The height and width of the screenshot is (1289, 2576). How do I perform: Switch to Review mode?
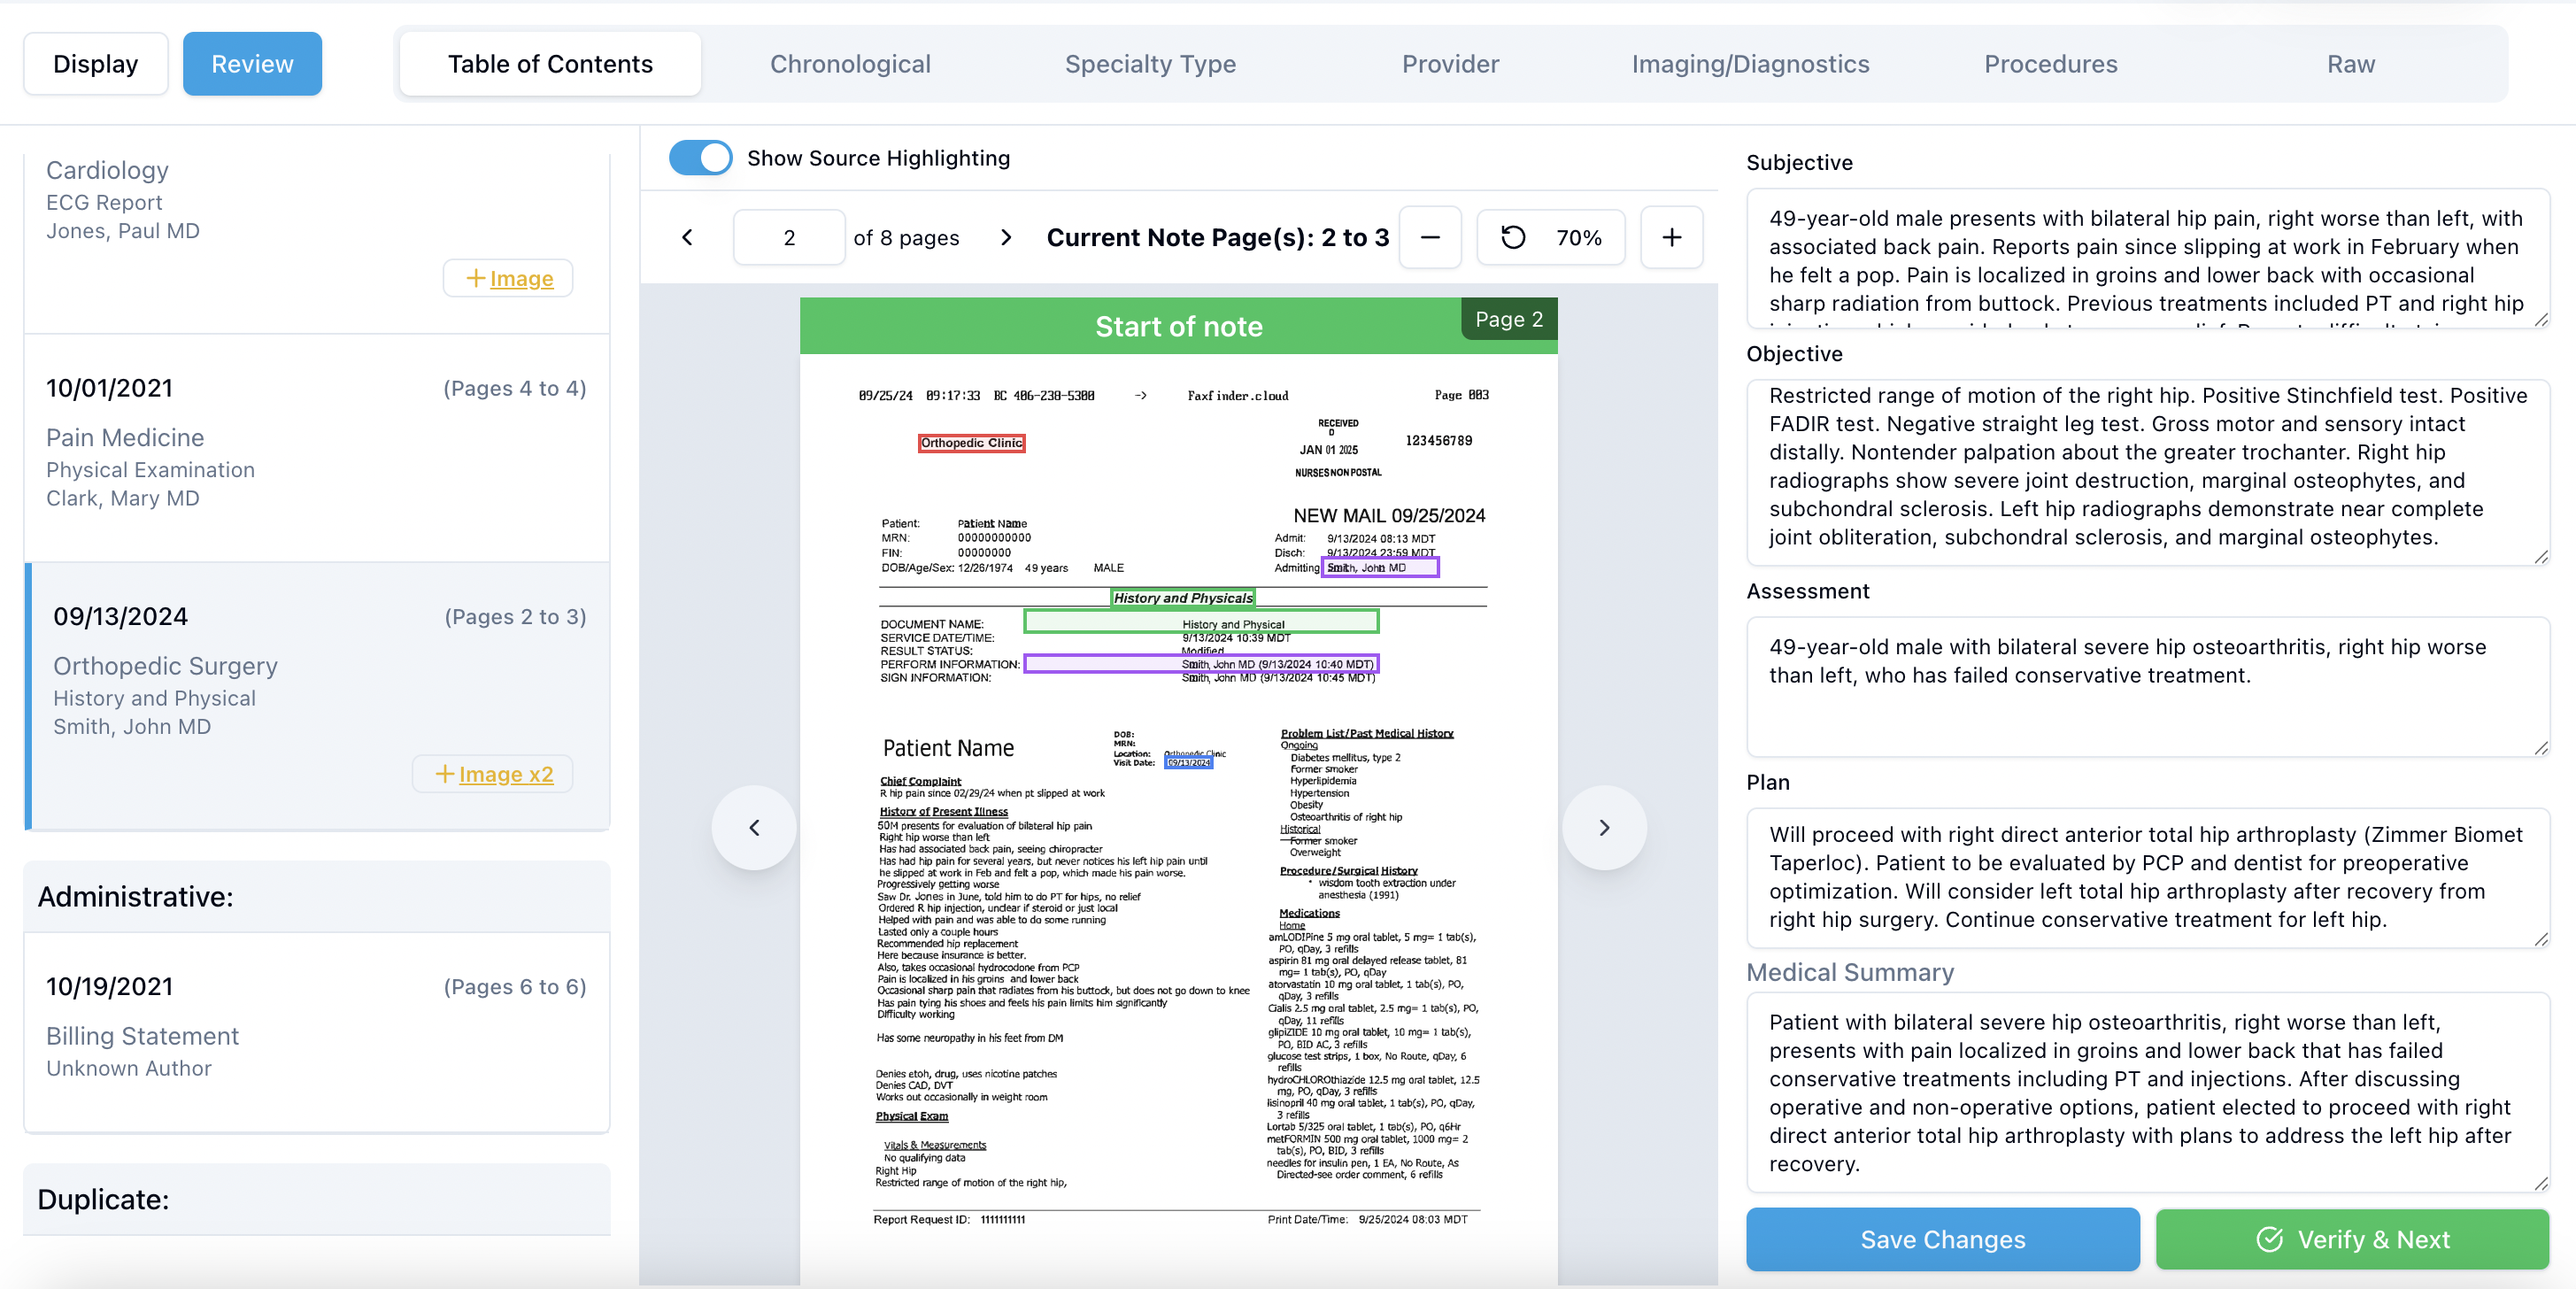(252, 64)
